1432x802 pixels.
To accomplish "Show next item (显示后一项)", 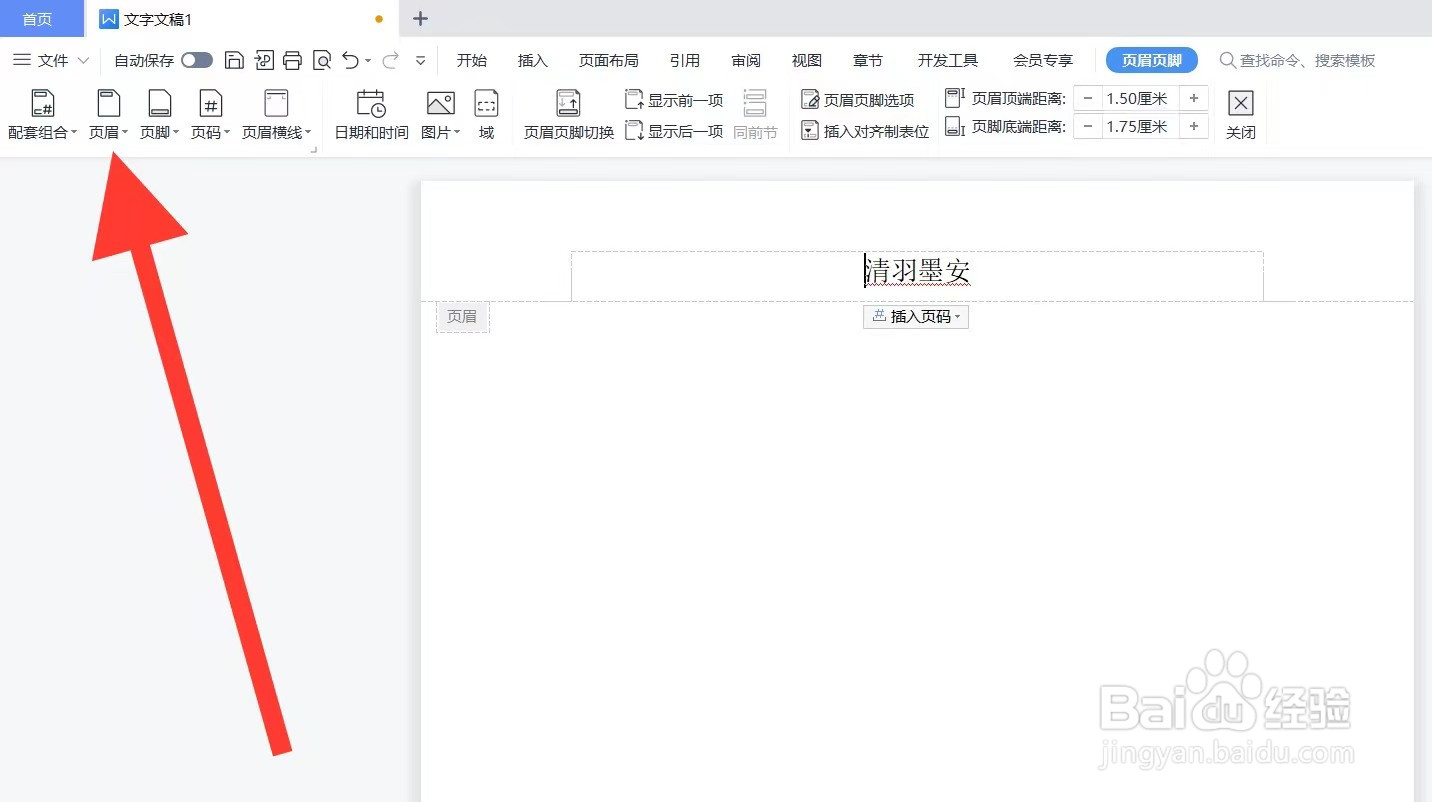I will tap(674, 131).
